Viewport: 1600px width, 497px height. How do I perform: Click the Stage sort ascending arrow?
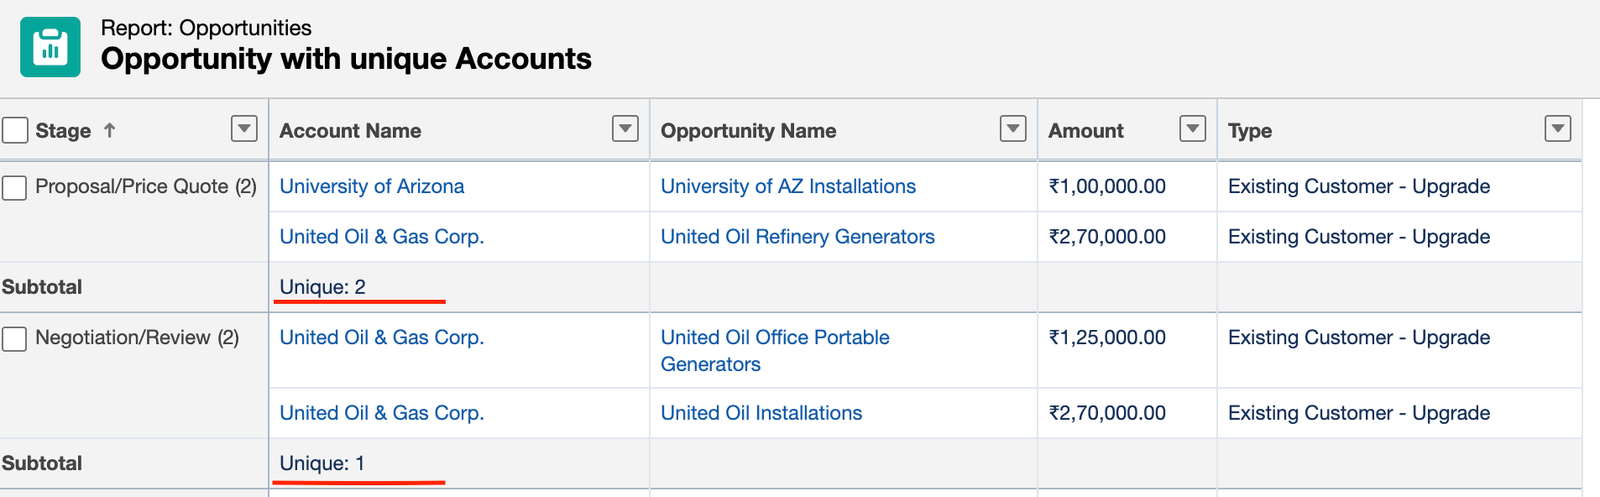point(110,130)
